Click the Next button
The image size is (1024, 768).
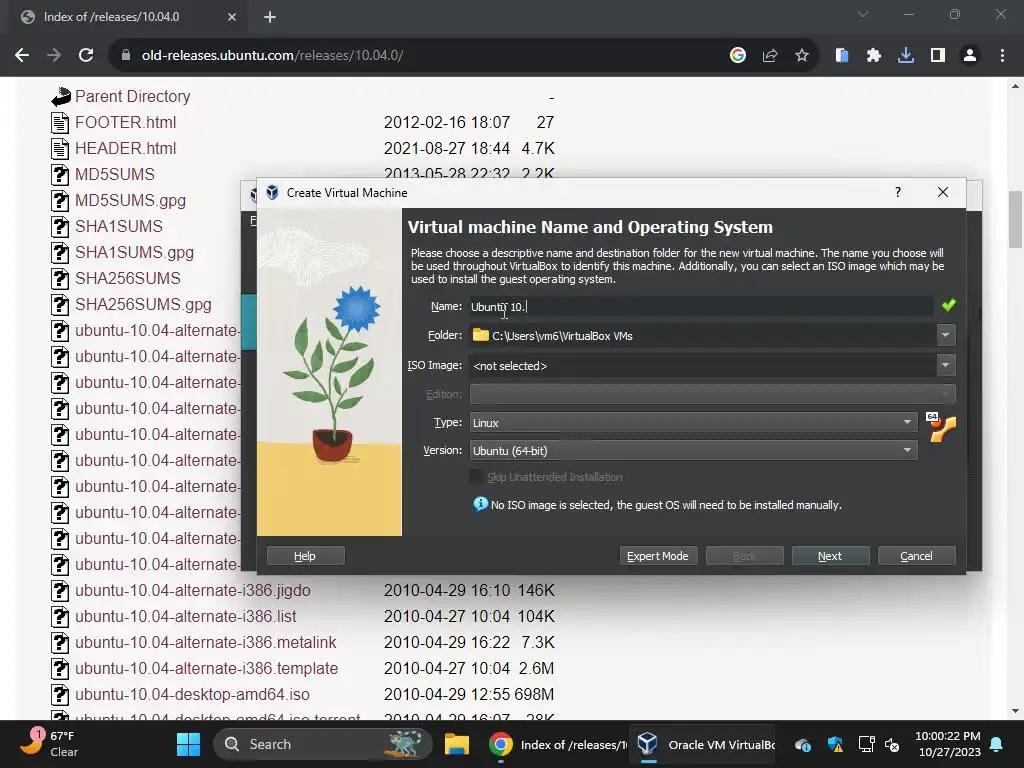830,556
